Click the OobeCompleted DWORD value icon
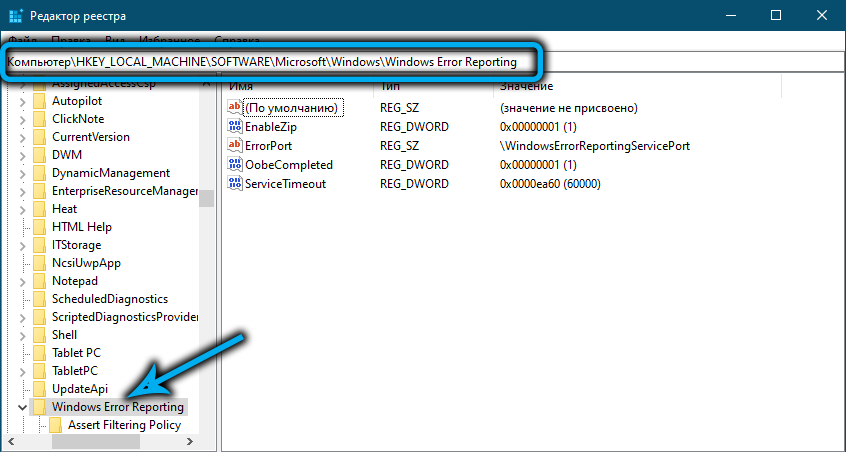The width and height of the screenshot is (846, 452). [236, 165]
